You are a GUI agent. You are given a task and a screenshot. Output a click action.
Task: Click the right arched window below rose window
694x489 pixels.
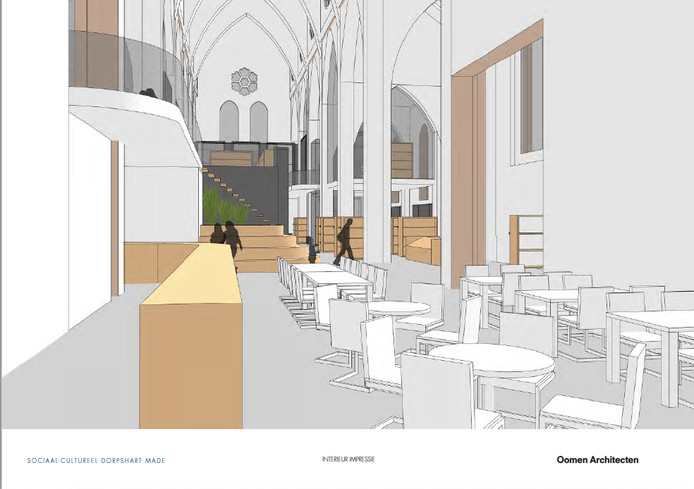(259, 122)
